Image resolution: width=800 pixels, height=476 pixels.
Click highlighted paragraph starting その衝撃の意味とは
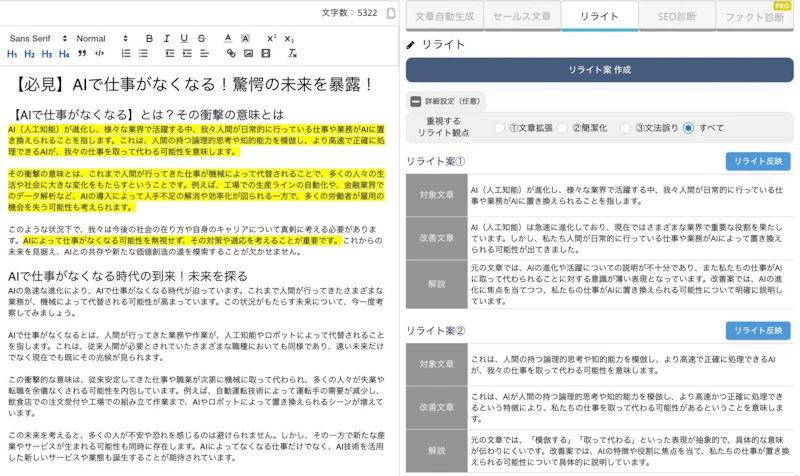click(196, 190)
